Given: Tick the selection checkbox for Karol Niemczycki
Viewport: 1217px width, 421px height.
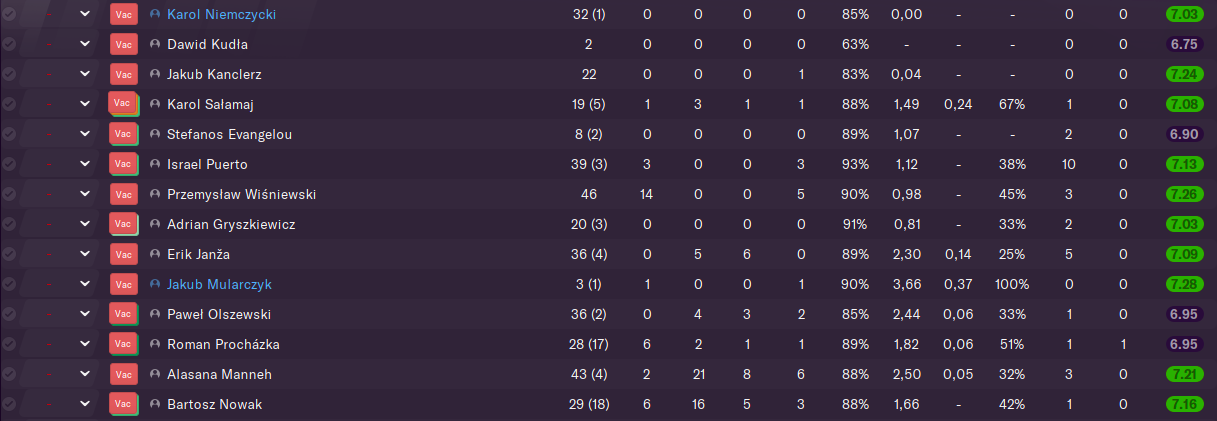Looking at the screenshot, I should tap(9, 15).
